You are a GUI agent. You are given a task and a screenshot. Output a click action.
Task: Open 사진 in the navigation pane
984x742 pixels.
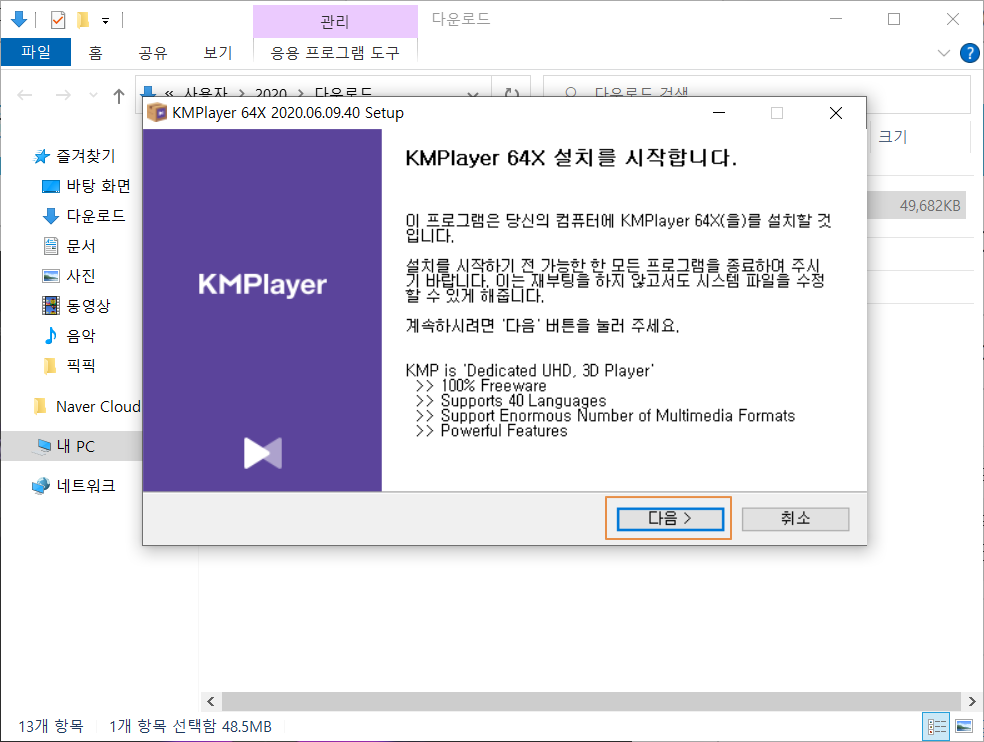(81, 276)
